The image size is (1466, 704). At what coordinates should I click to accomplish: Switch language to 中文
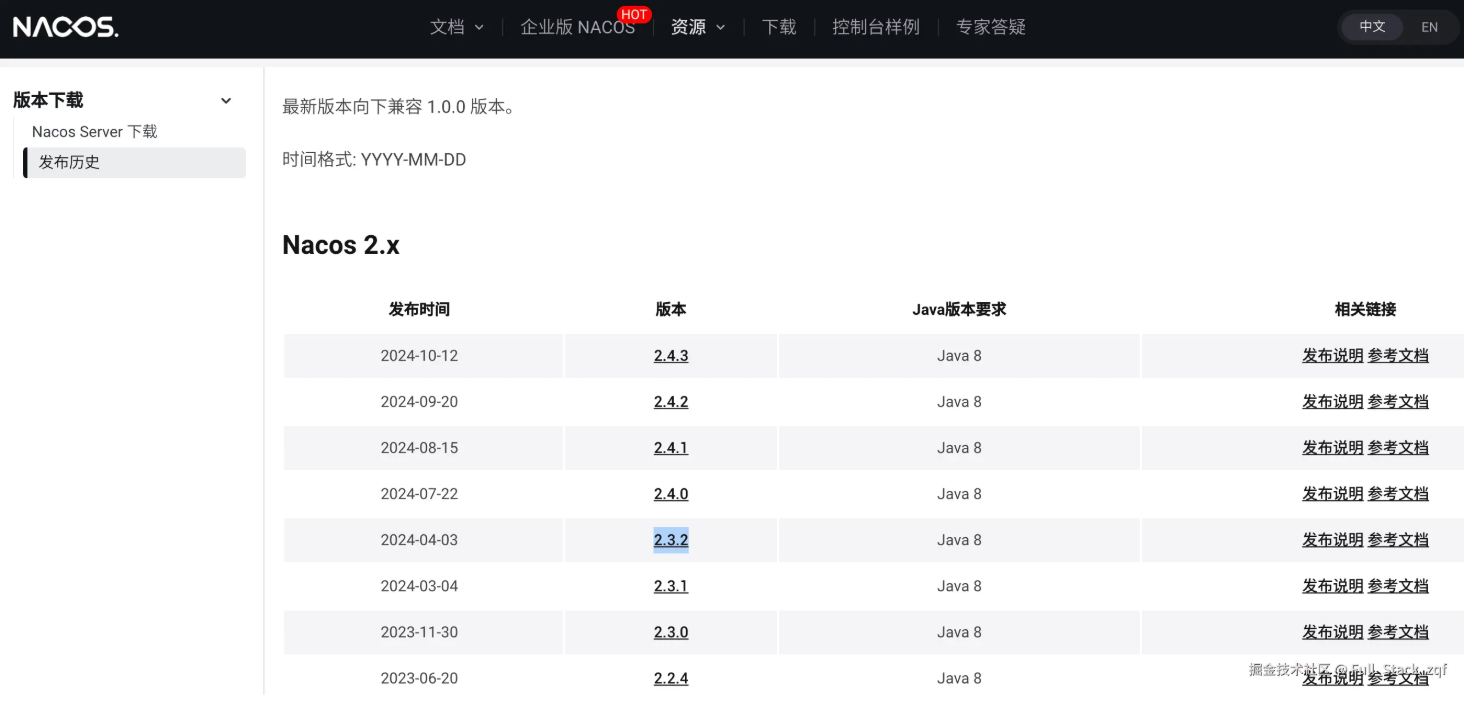(1372, 27)
